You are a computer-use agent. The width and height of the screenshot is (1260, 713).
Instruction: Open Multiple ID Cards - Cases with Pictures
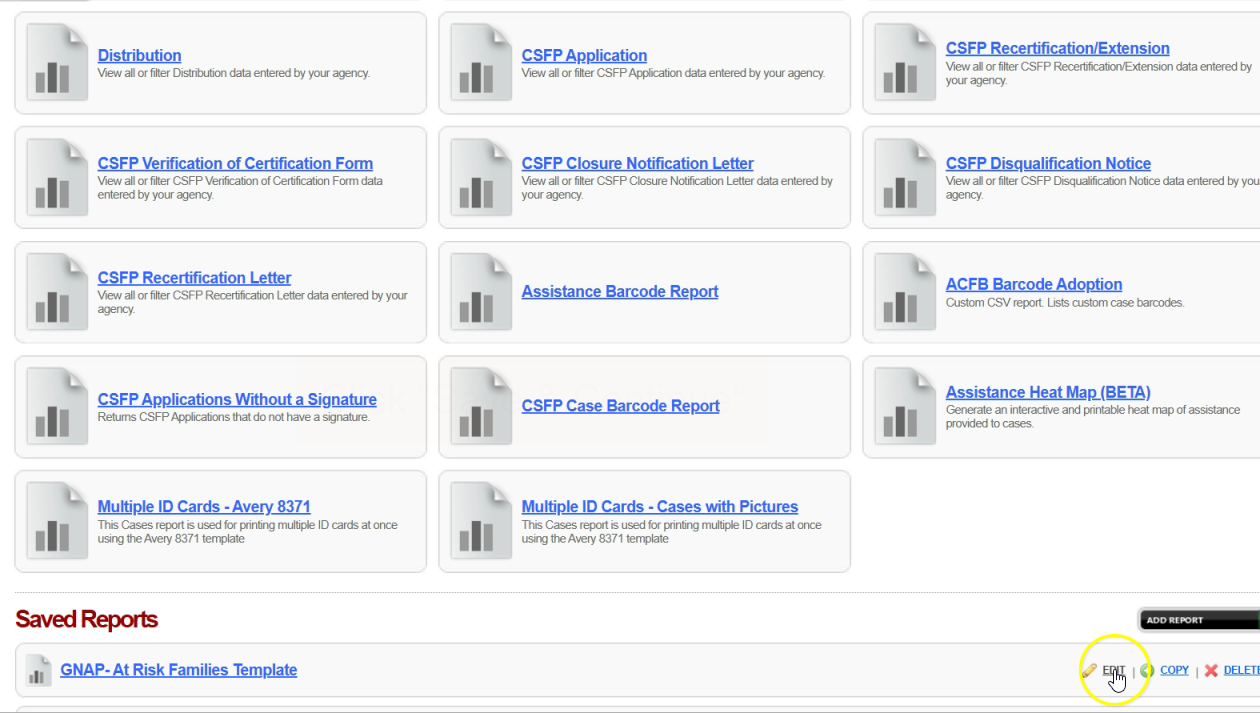(659, 507)
